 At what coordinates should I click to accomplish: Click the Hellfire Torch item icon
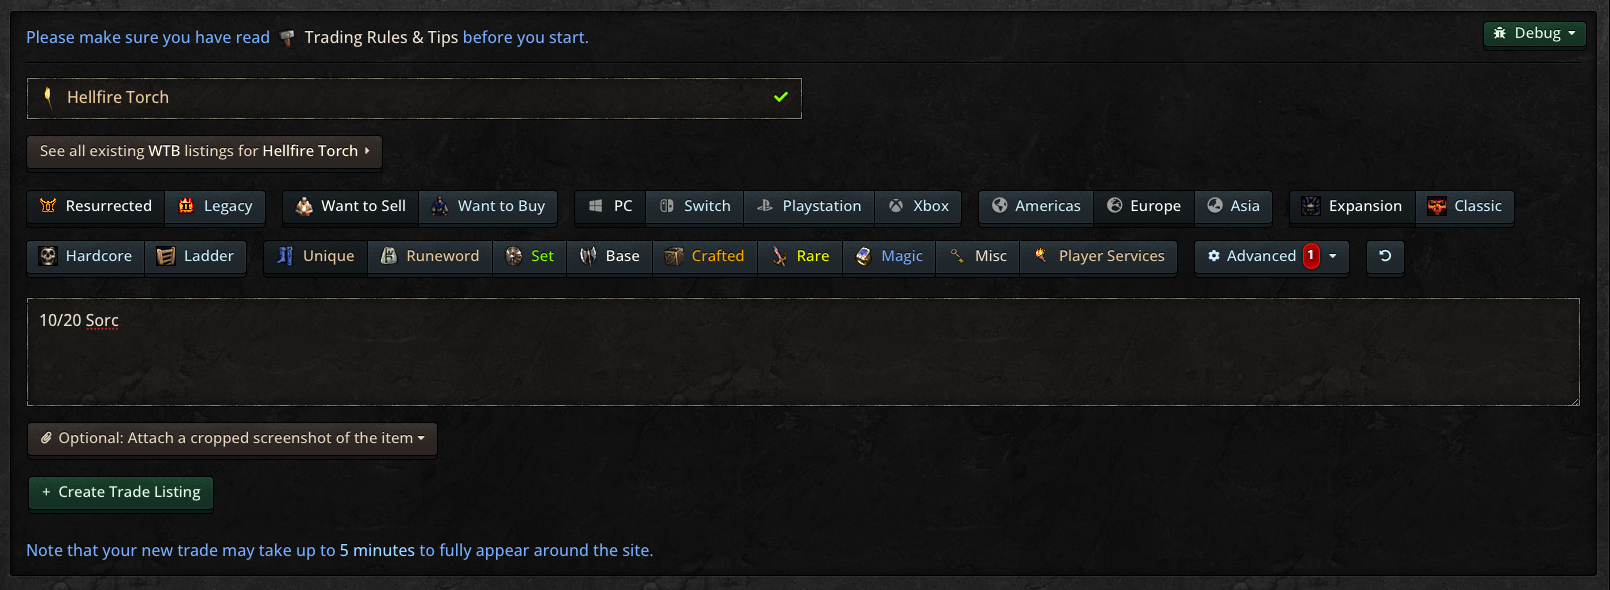click(x=48, y=97)
